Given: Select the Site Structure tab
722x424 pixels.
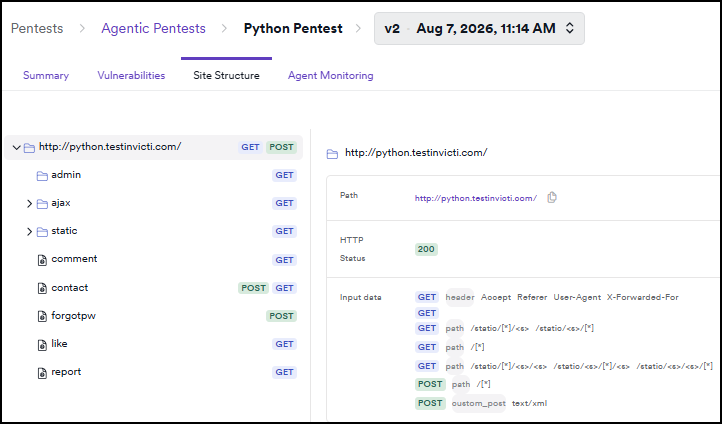Looking at the screenshot, I should click(x=226, y=76).
